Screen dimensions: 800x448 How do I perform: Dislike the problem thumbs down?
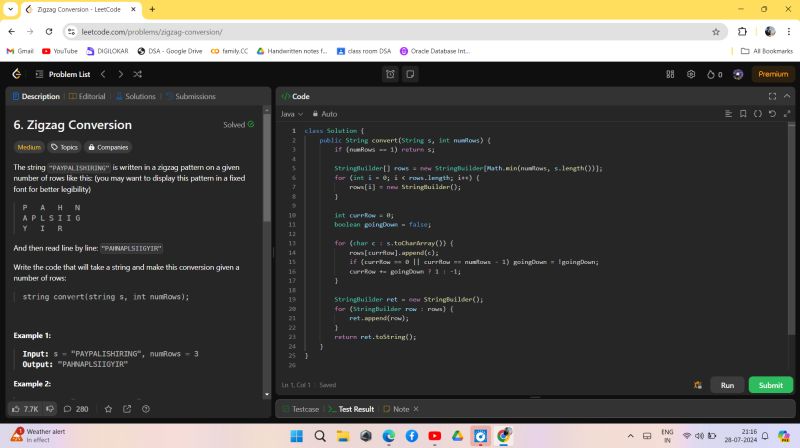[x=49, y=409]
